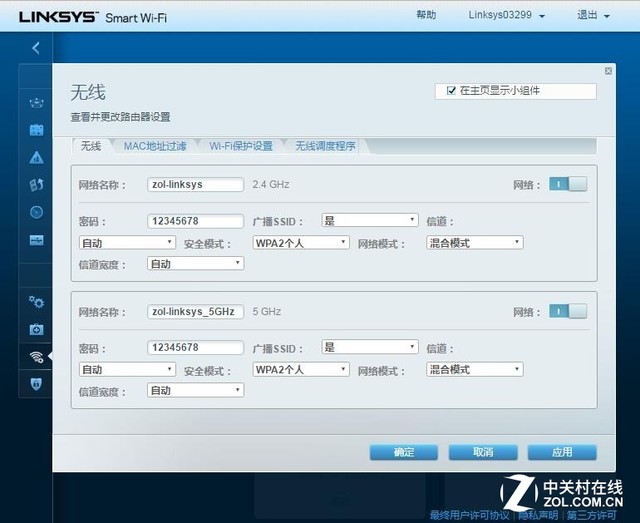Open 5 GHz 网络模式 dropdown
The image size is (640, 523).
pyautogui.click(x=475, y=369)
